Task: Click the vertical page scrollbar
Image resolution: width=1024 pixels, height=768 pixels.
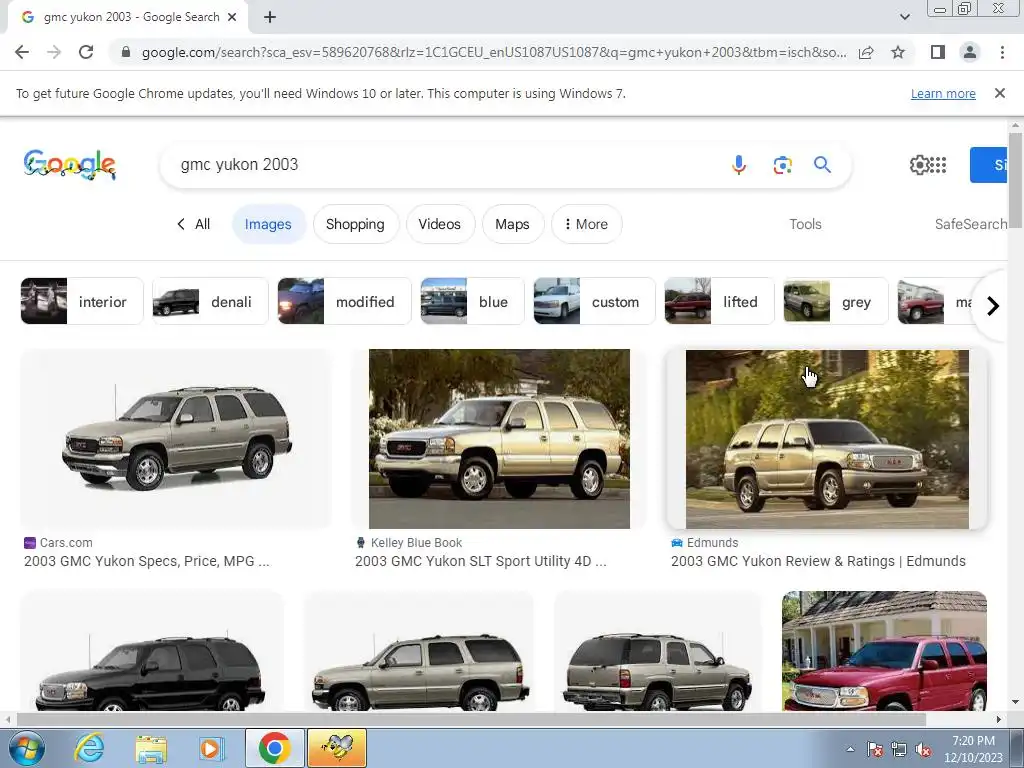Action: [x=1015, y=180]
